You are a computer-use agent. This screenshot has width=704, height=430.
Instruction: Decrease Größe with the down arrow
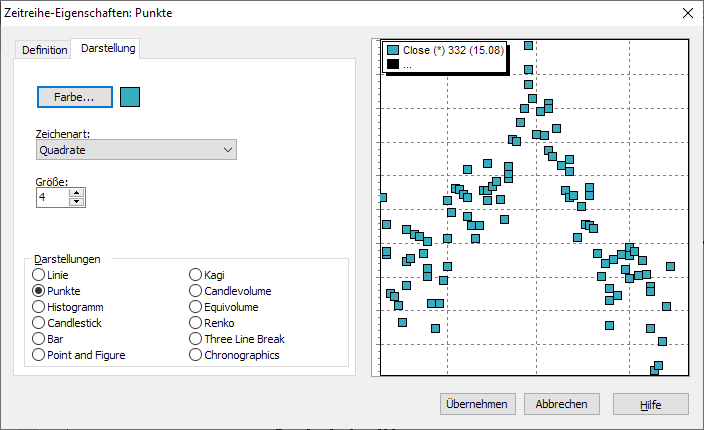click(77, 202)
